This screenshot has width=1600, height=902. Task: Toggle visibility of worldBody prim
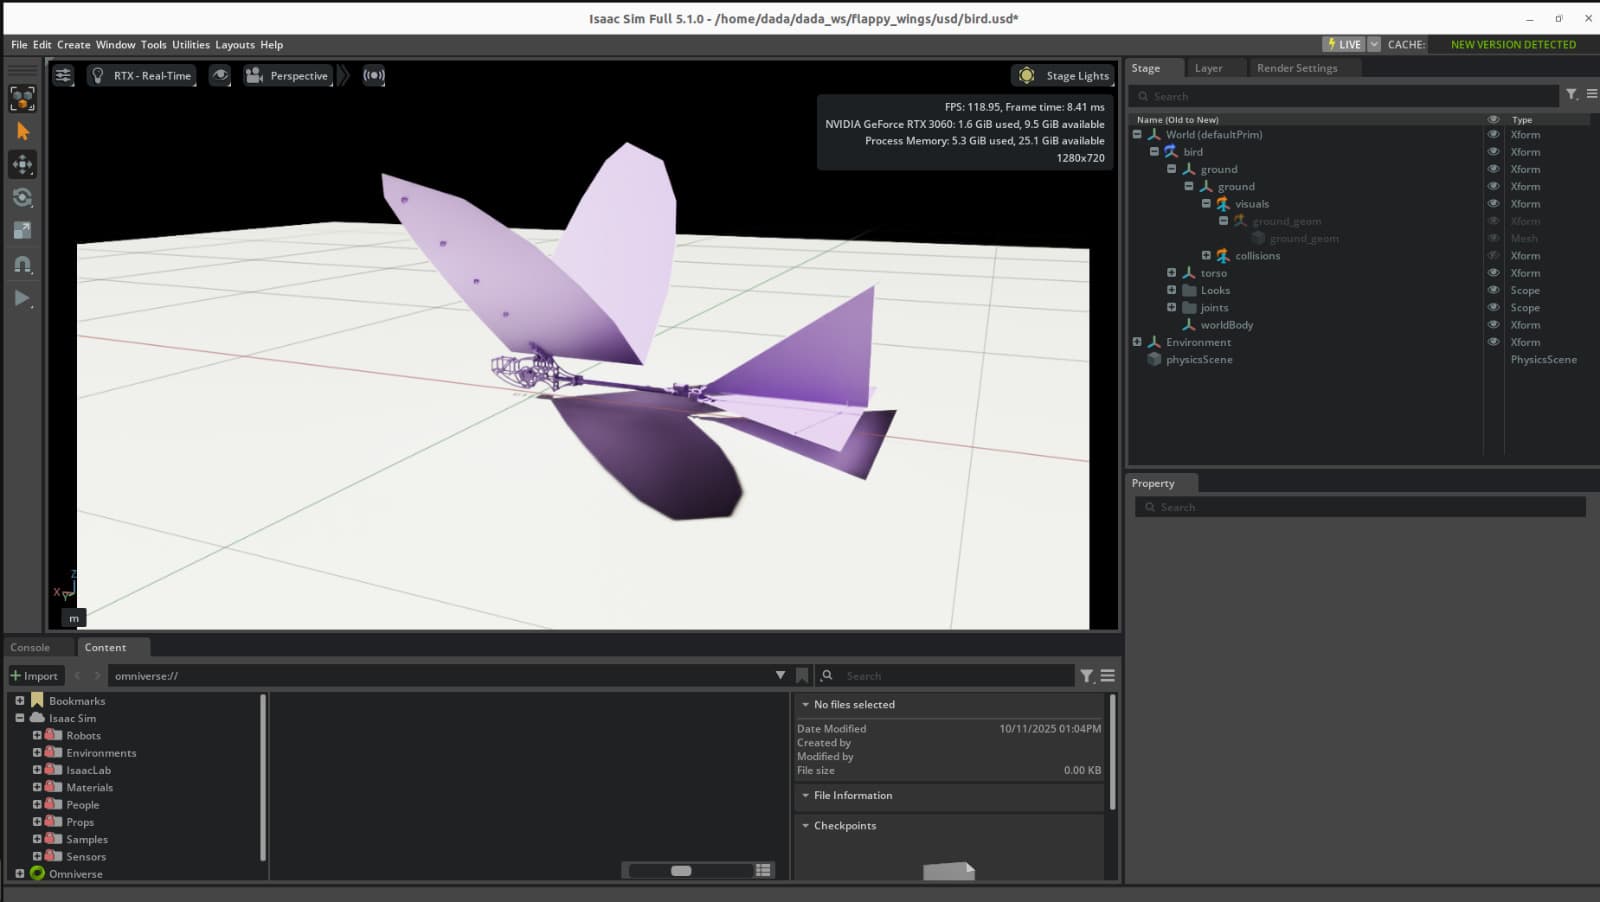(x=1493, y=325)
